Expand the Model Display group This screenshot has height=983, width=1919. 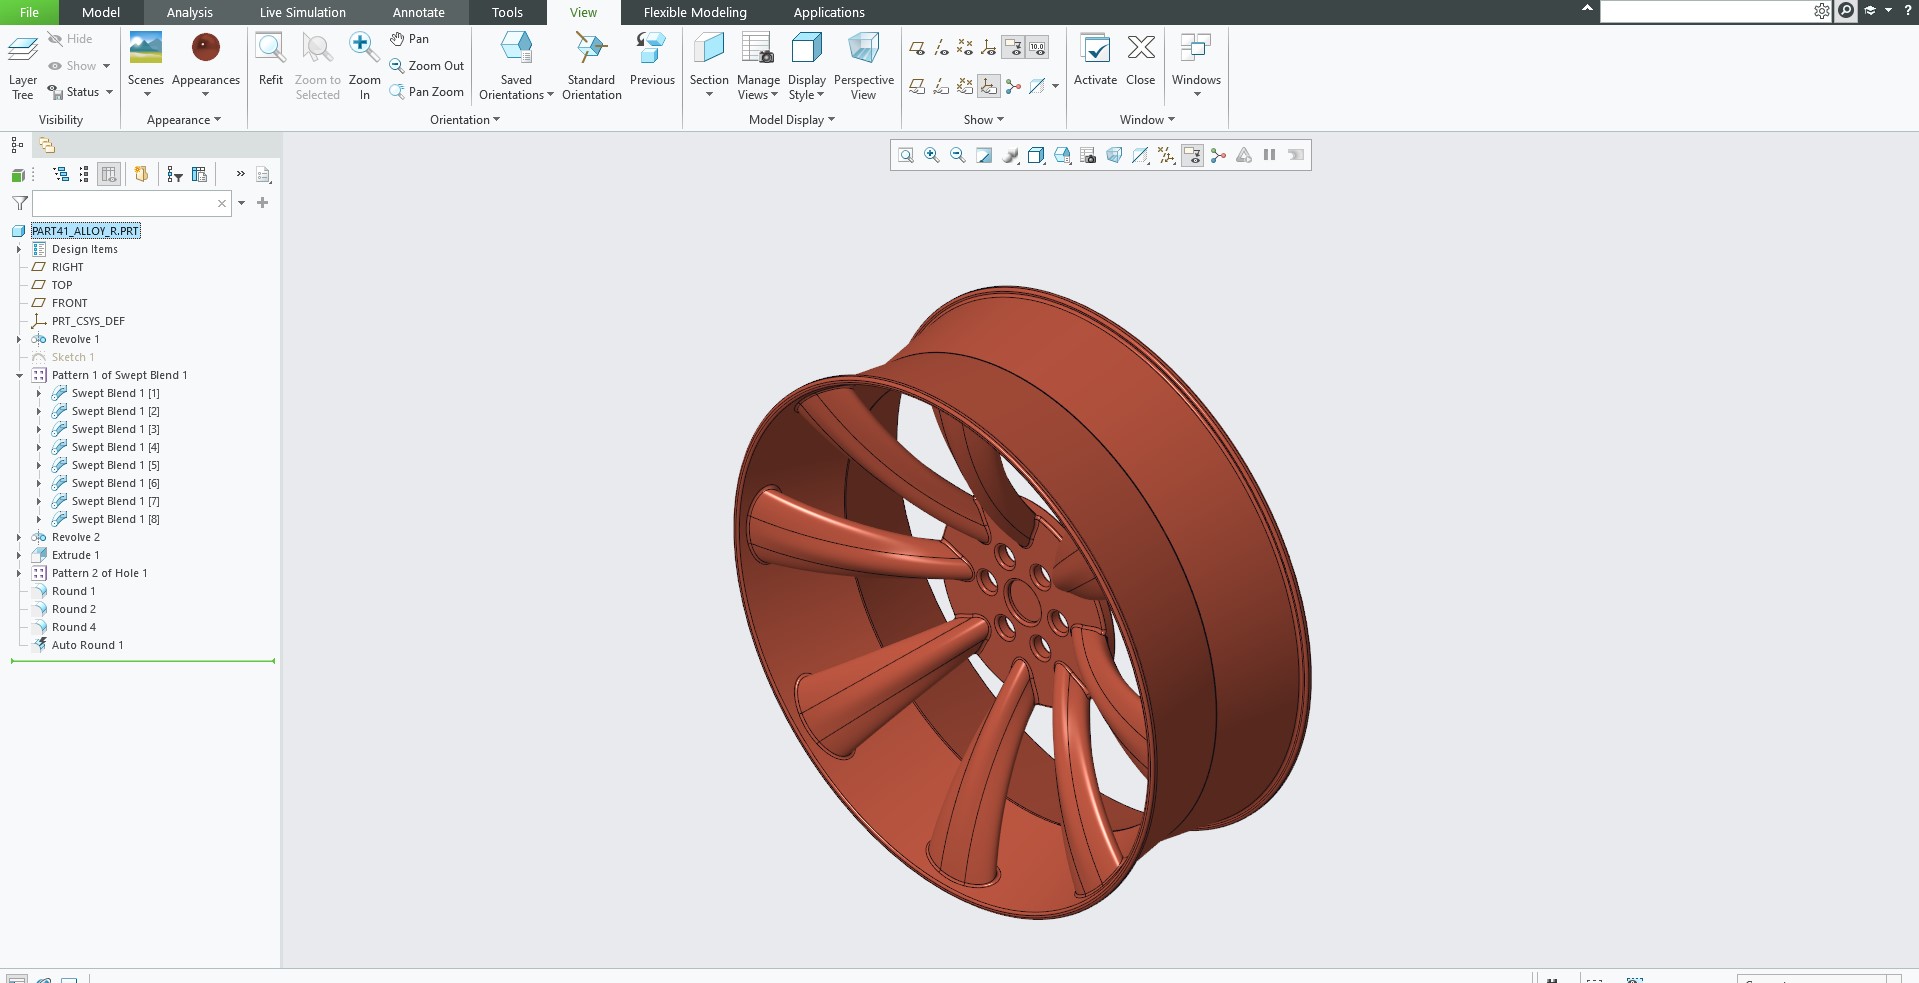pos(792,120)
